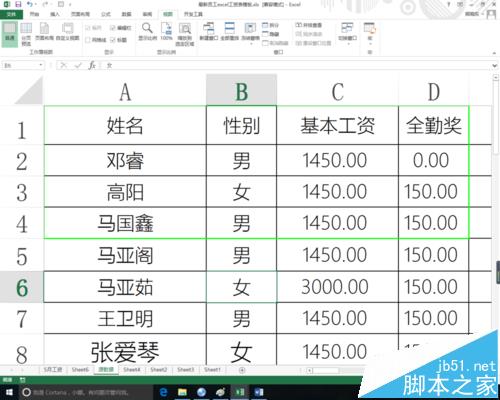This screenshot has width=500, height=400.
Task: Click the macro record icon in status bar
Action: [23, 380]
